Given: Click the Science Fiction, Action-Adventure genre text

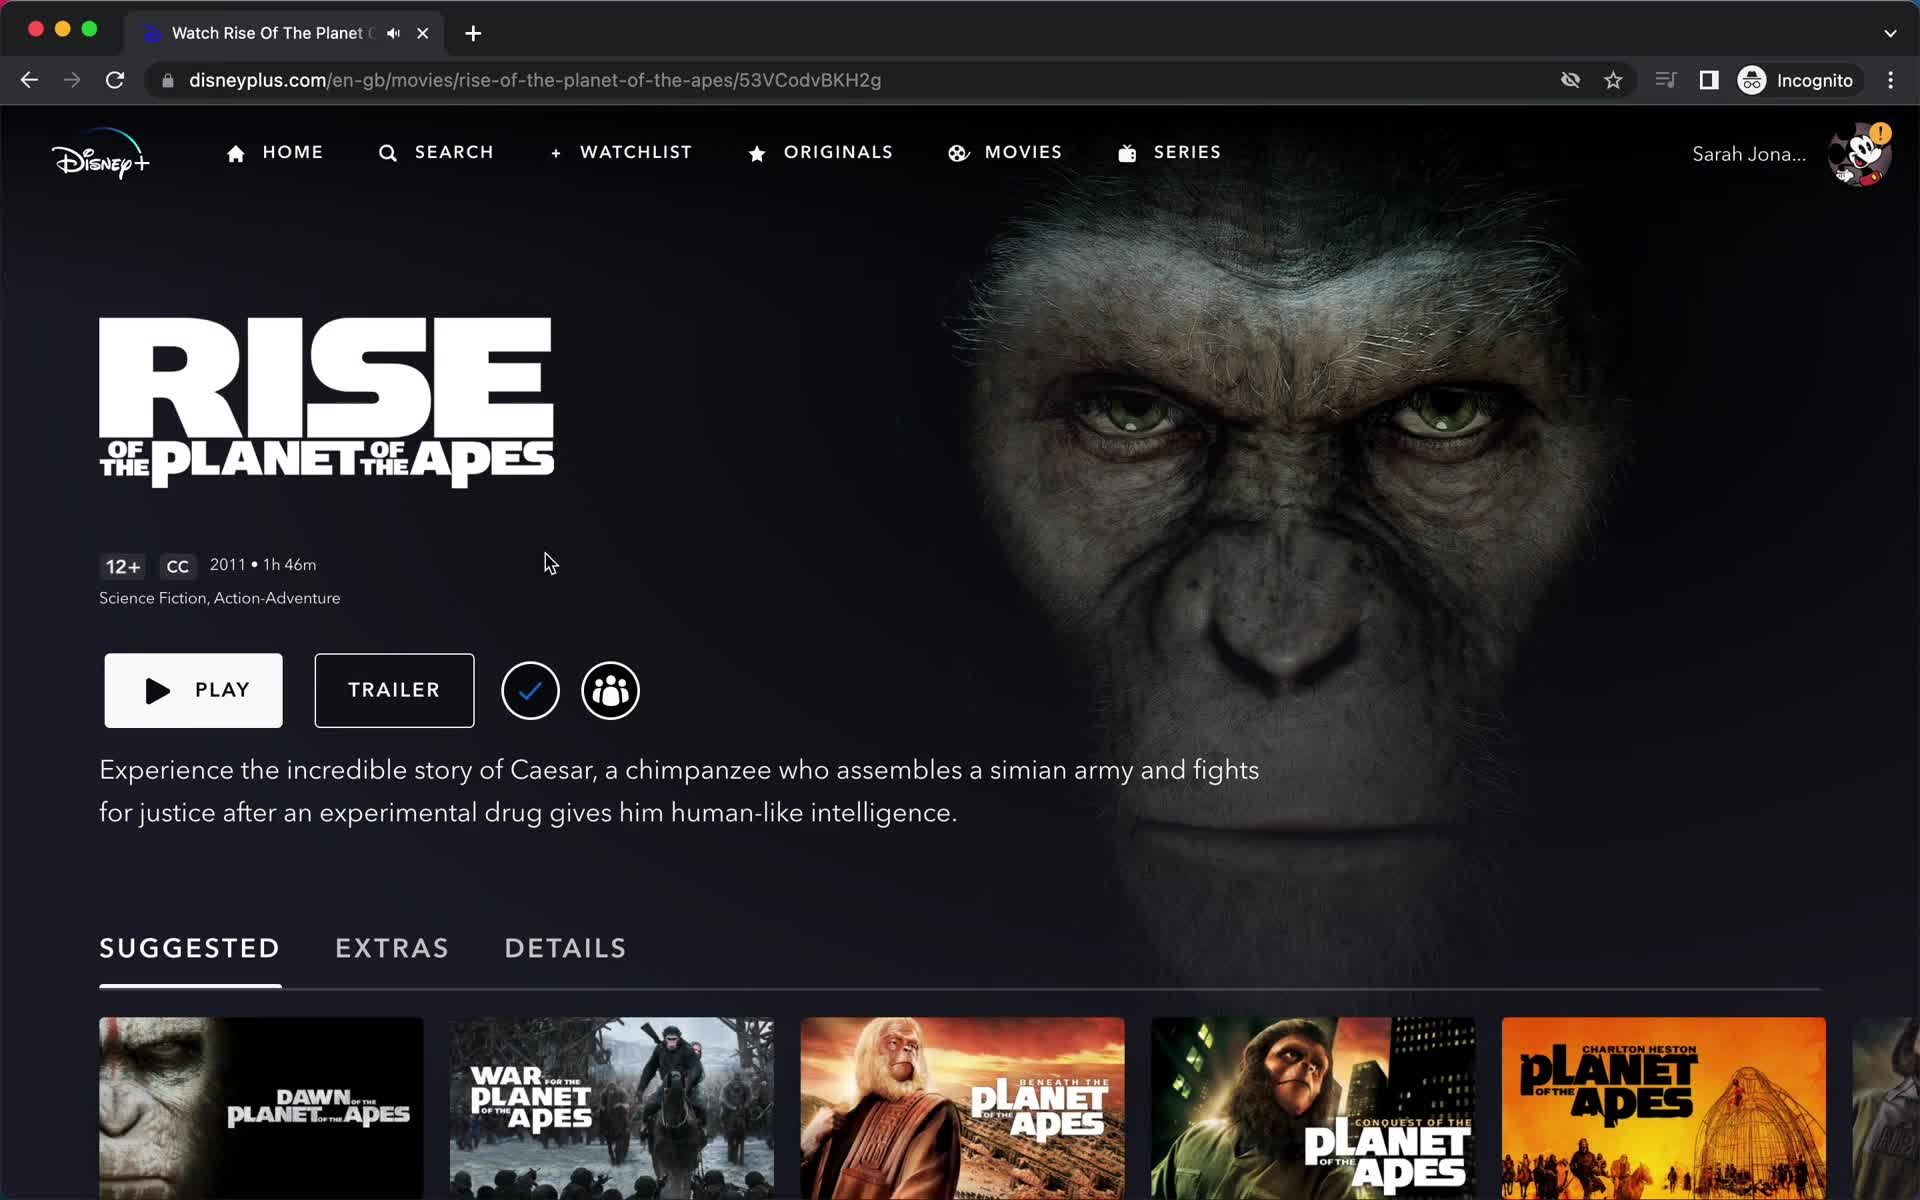Looking at the screenshot, I should (x=220, y=598).
